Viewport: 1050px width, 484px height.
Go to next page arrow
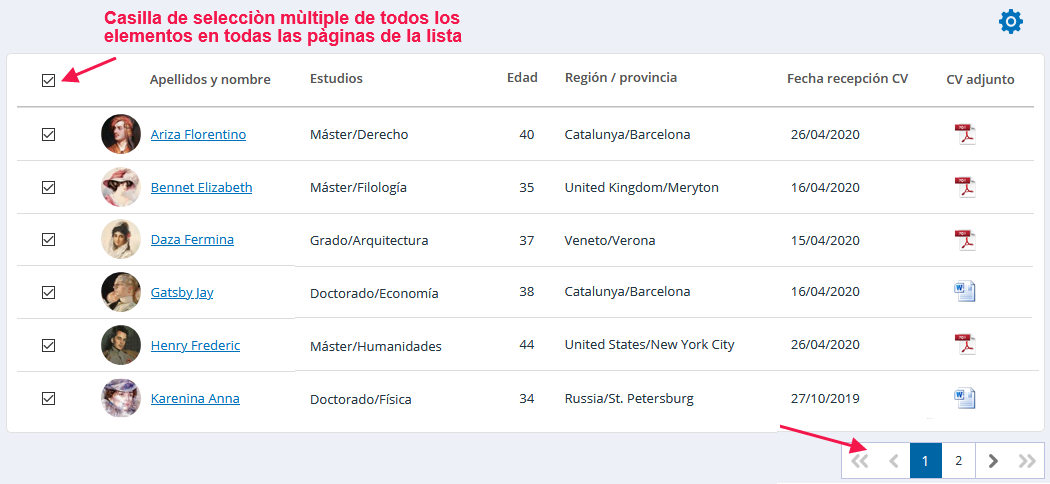[993, 461]
